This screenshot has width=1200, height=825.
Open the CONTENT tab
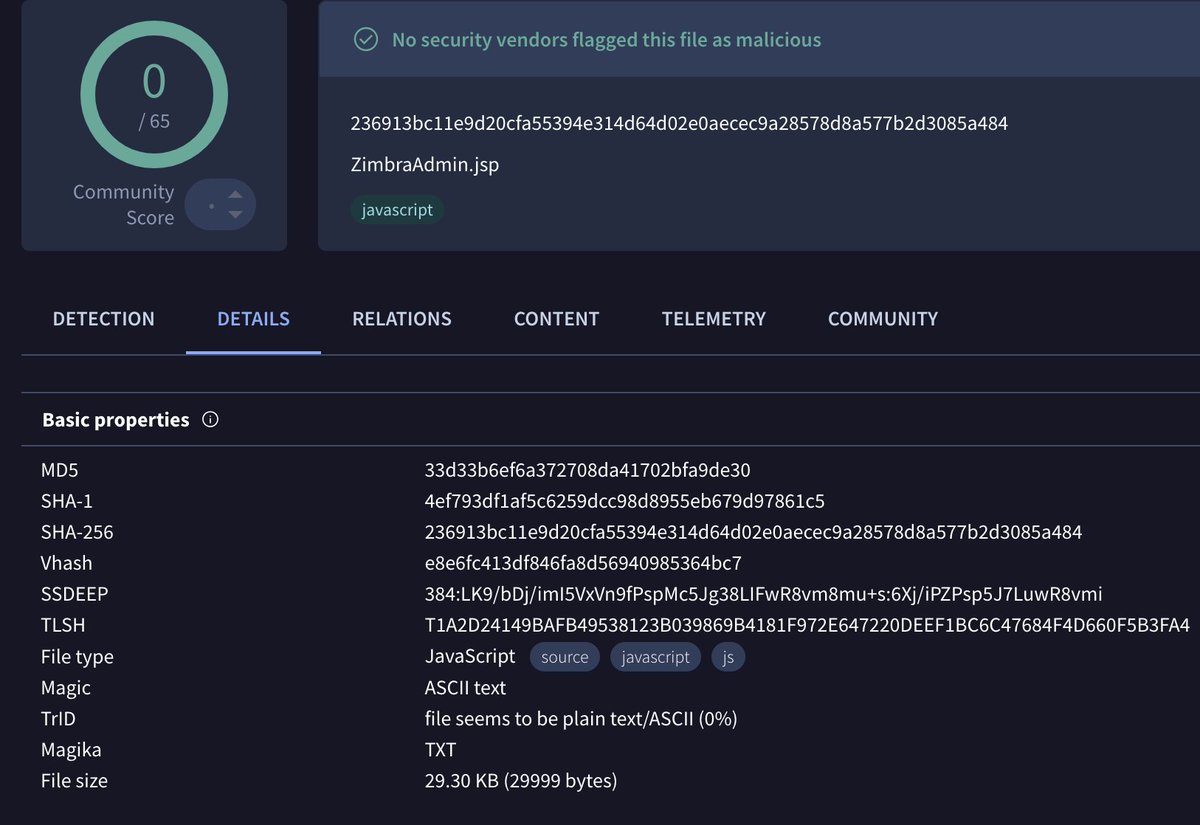556,319
